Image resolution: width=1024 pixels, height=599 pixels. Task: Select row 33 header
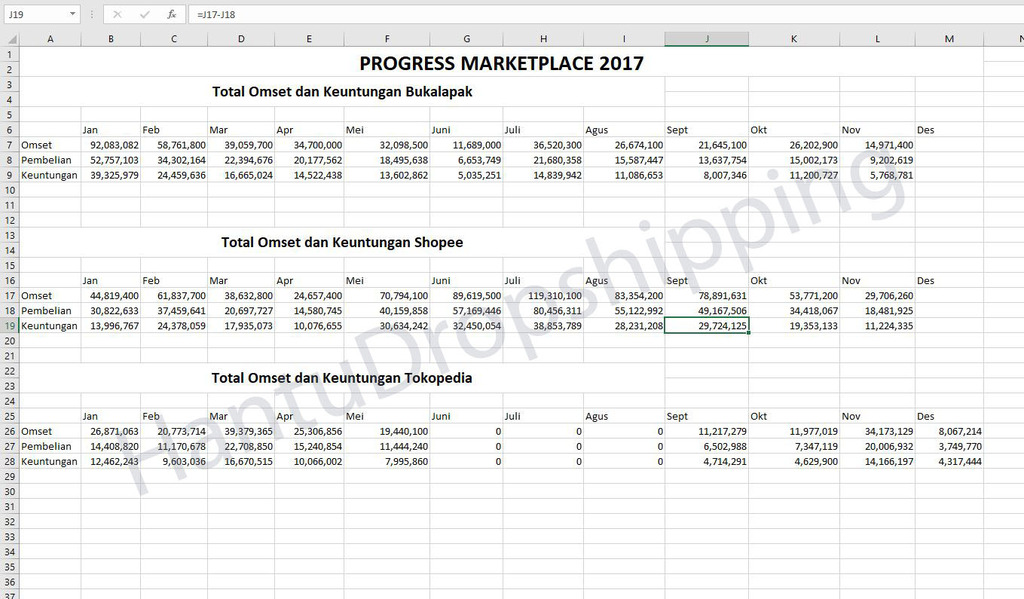[10, 537]
